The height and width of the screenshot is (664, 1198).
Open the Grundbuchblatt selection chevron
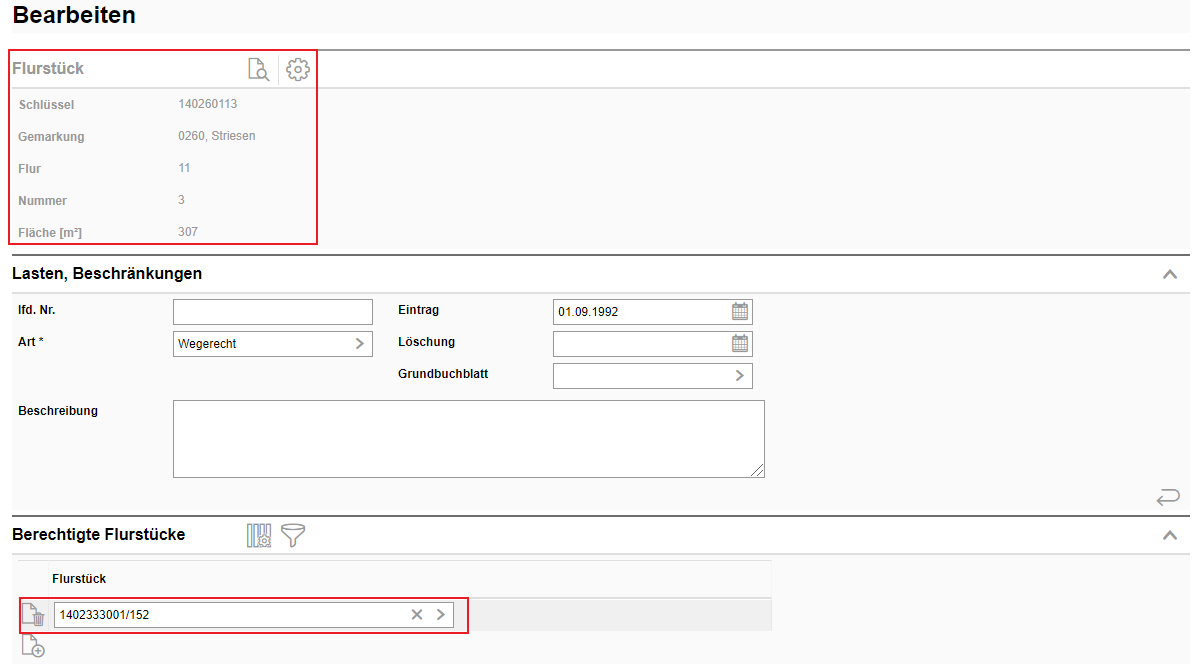(x=740, y=376)
